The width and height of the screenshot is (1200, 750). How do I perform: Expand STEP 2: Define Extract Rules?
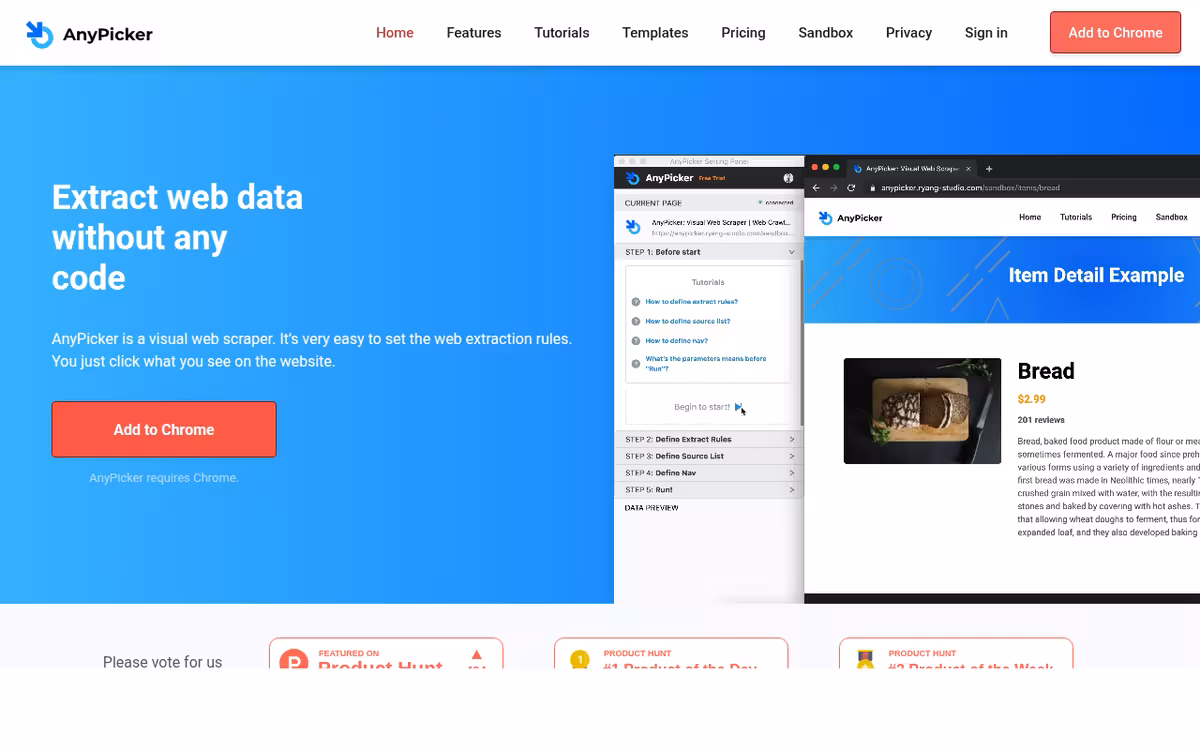(708, 439)
